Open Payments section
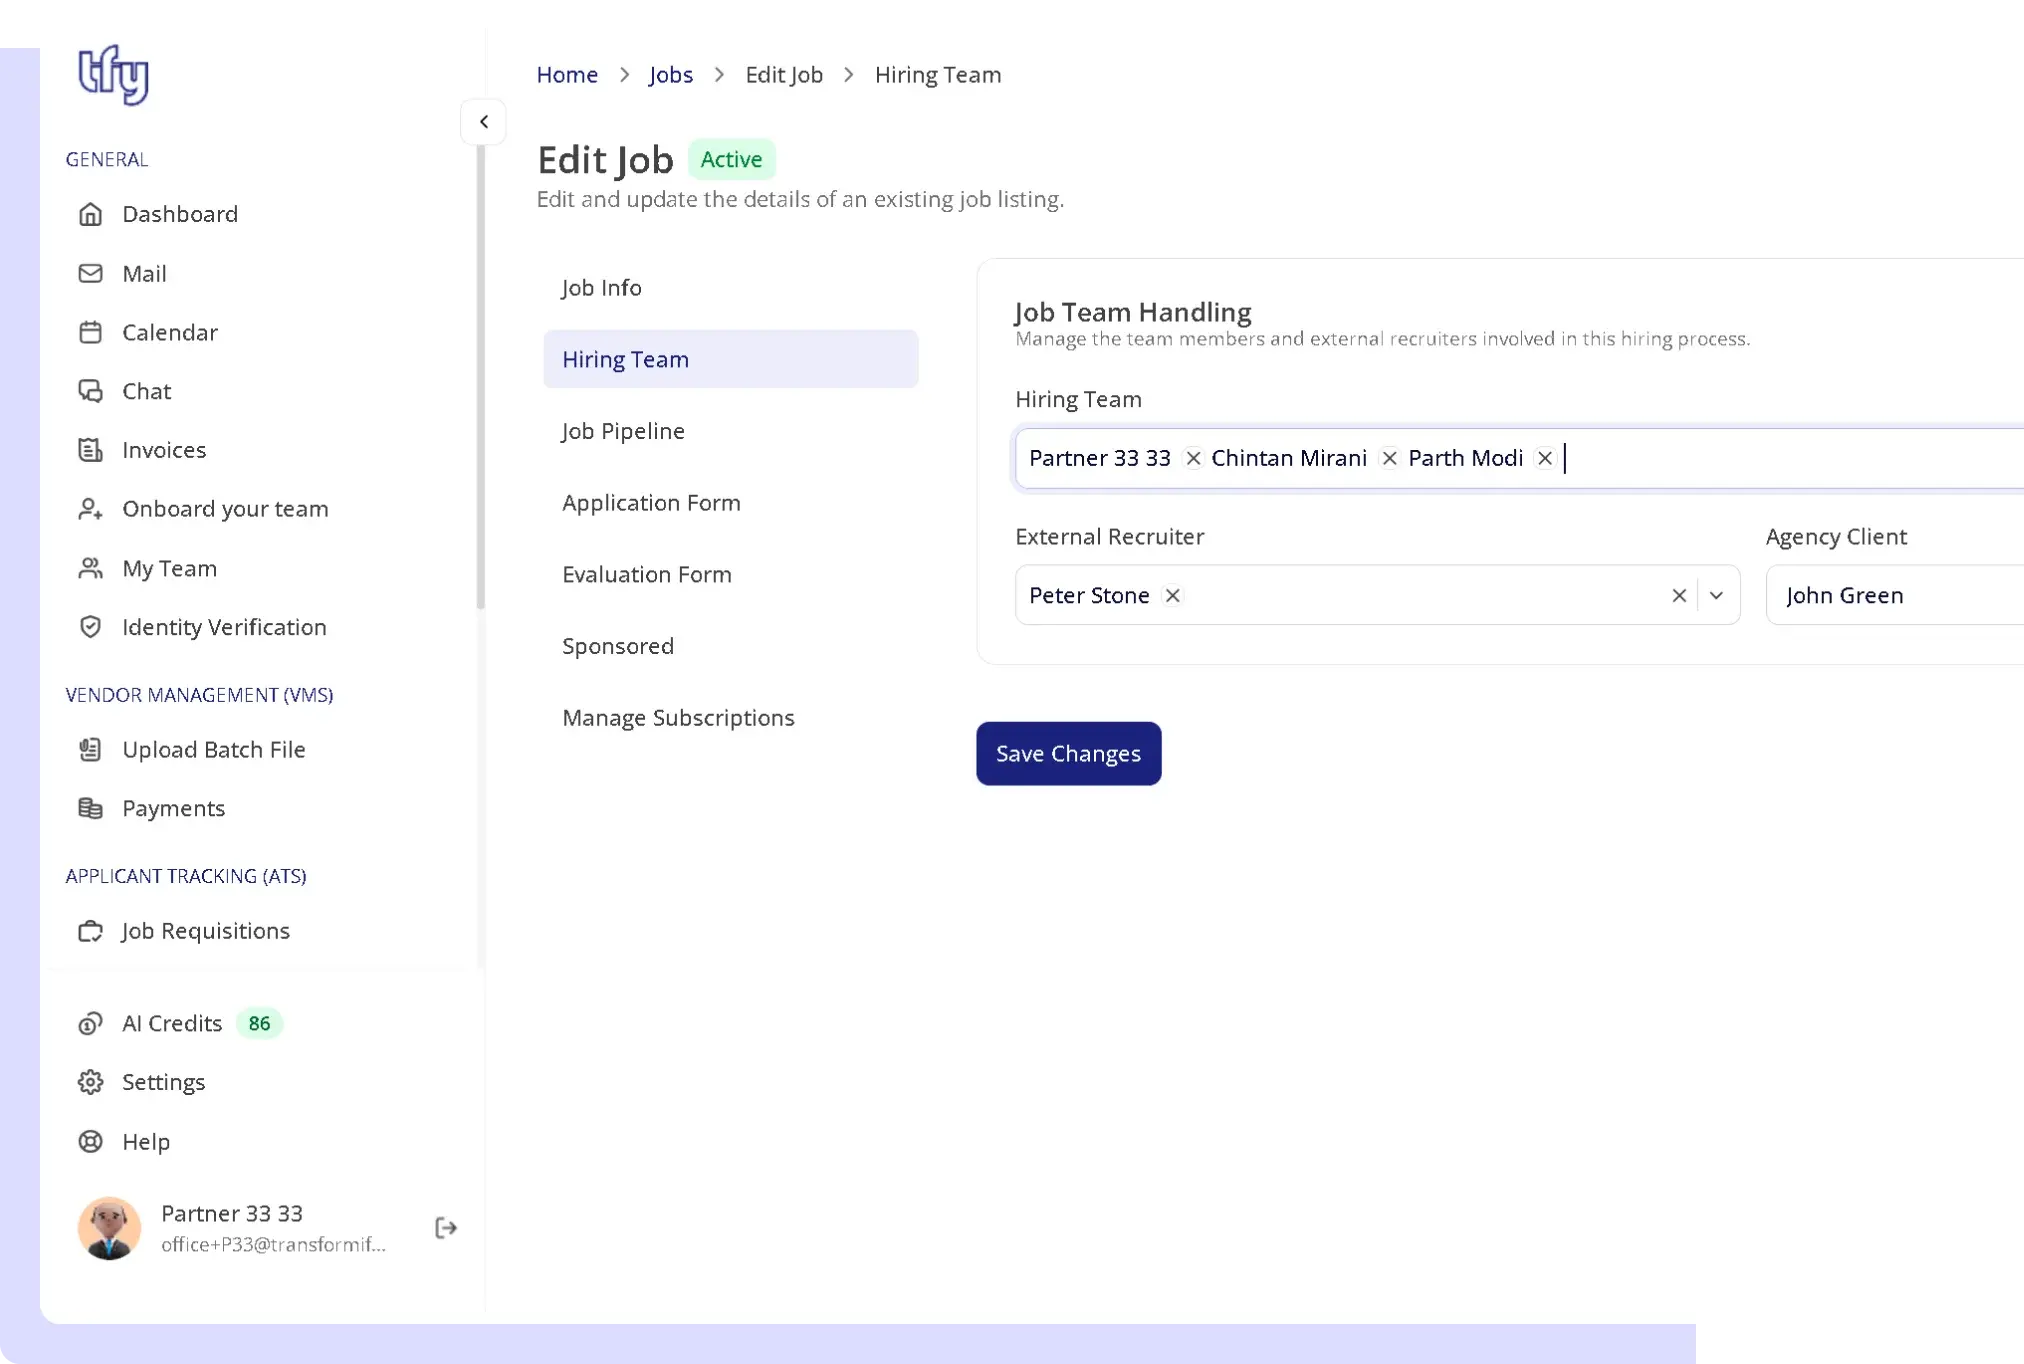This screenshot has width=2024, height=1364. pos(173,808)
